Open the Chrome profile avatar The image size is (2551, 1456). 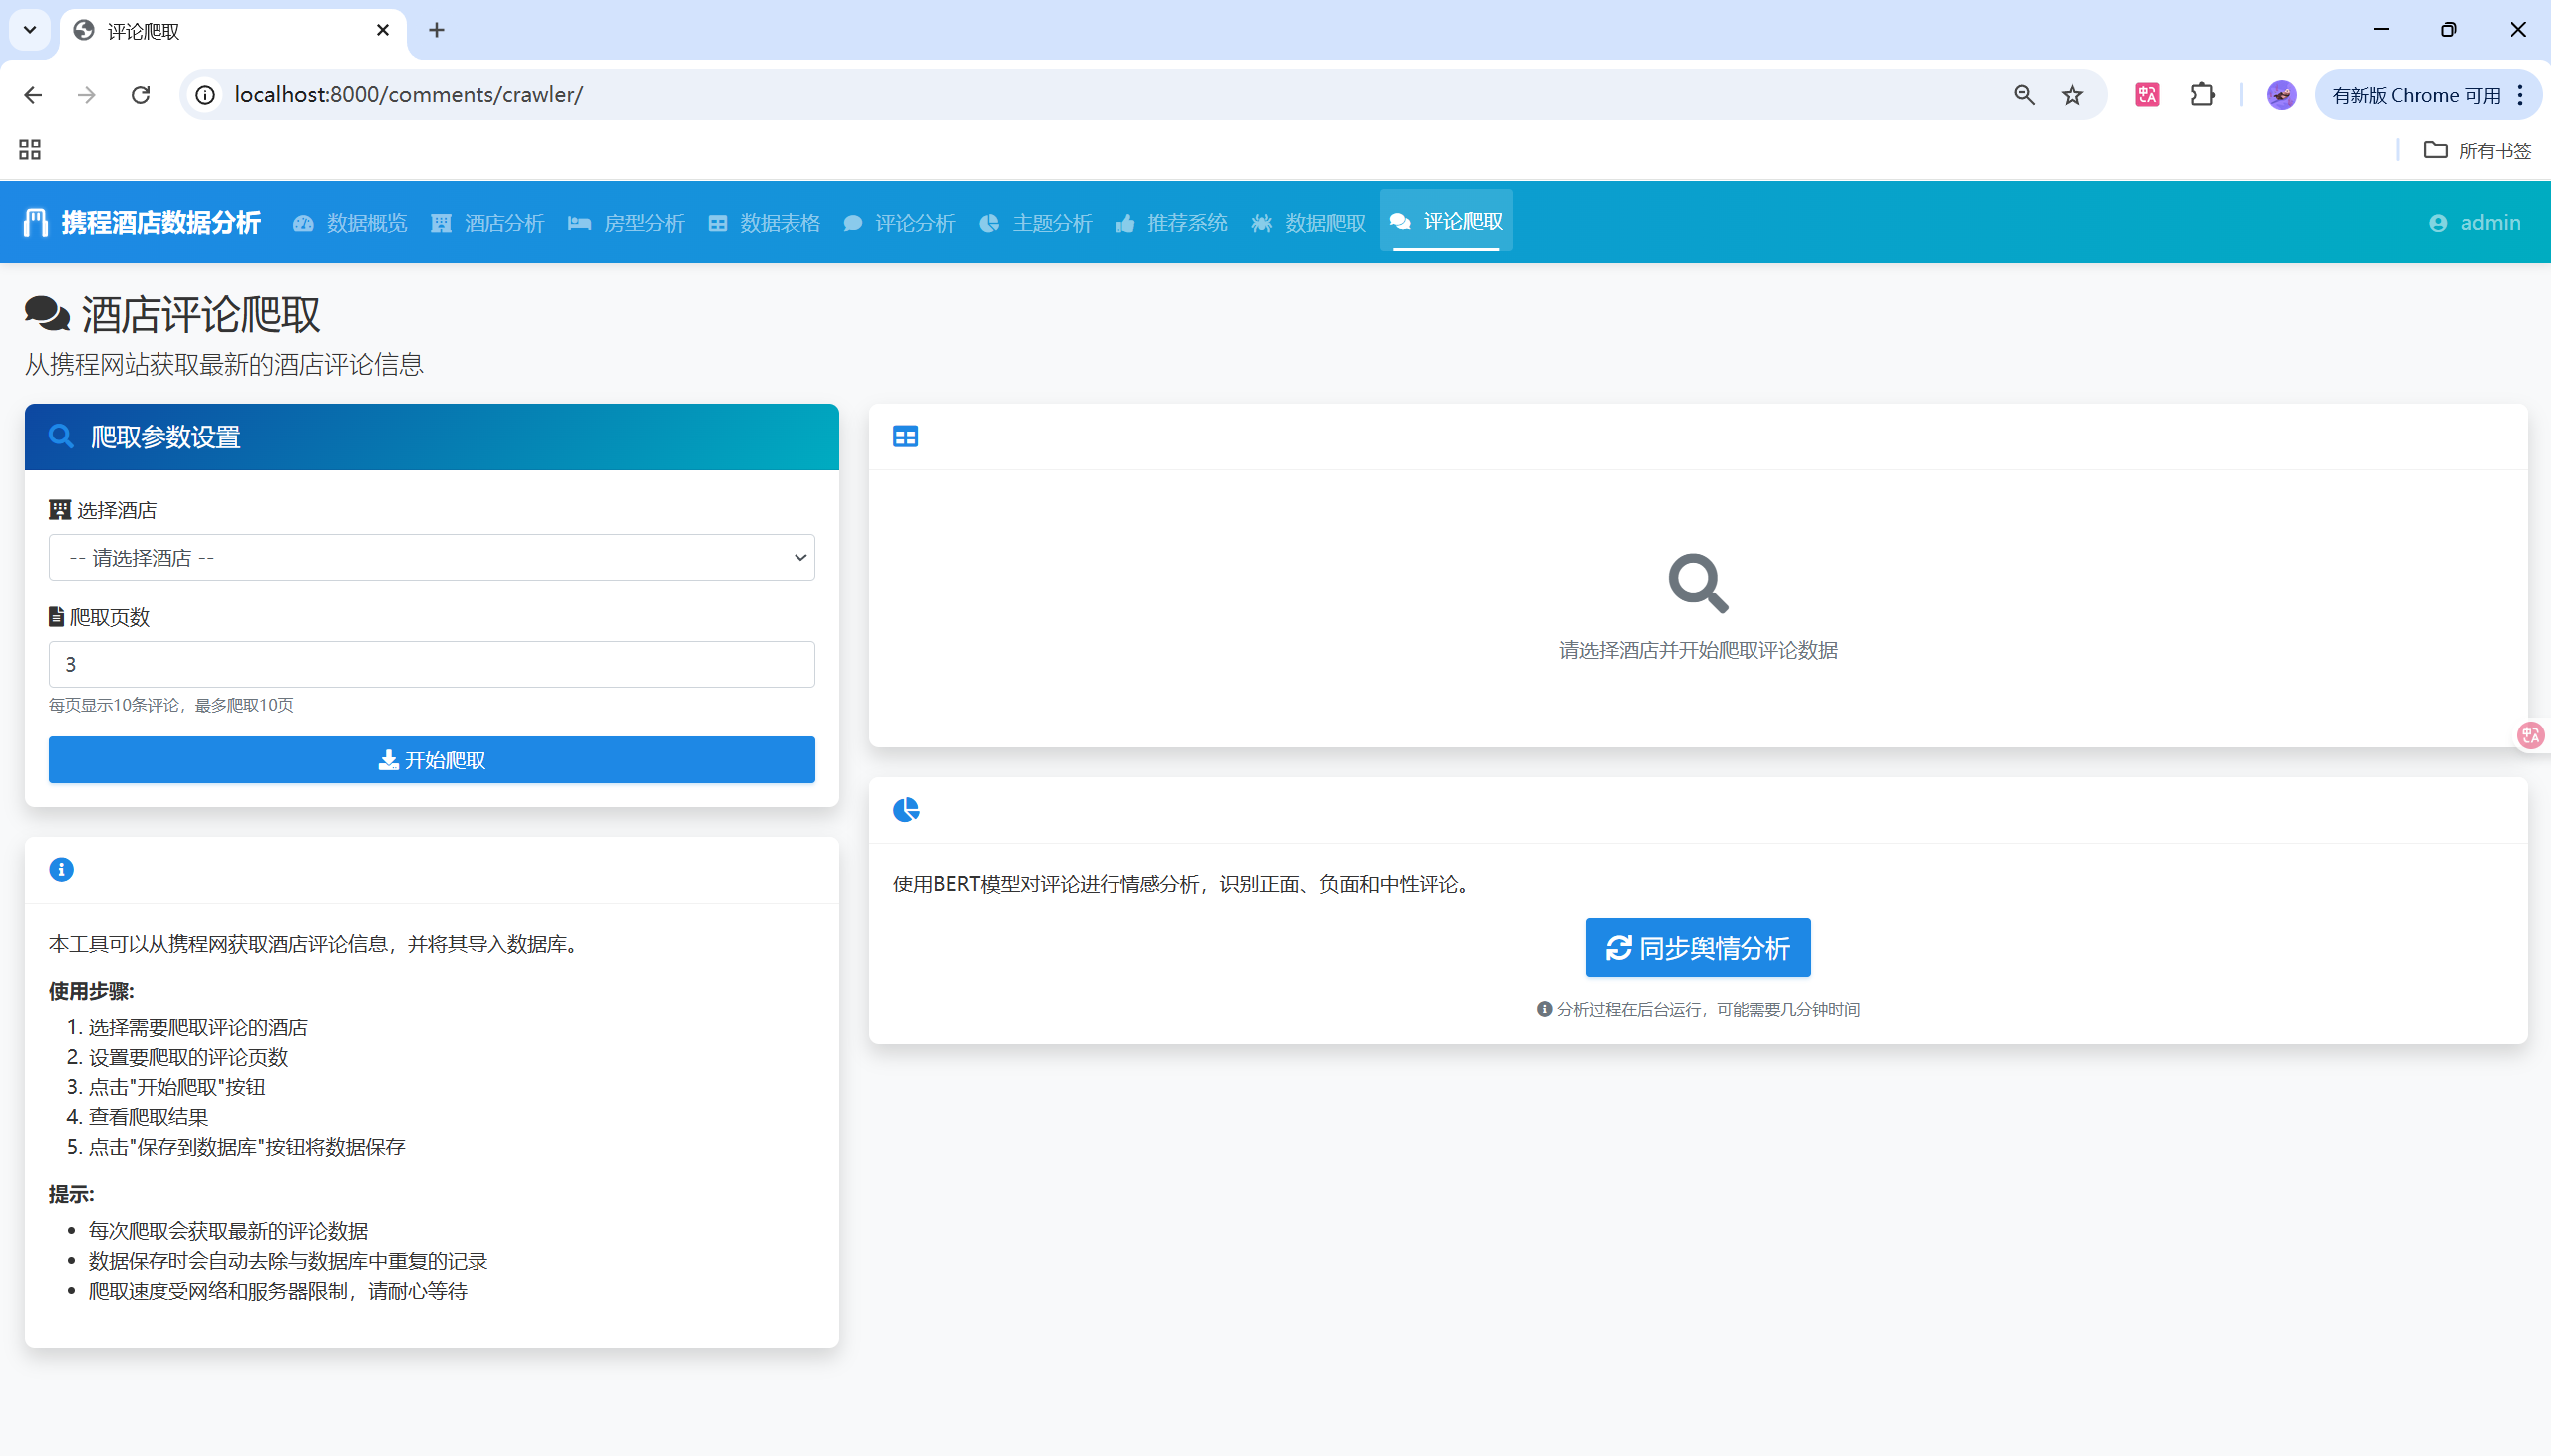[2280, 94]
